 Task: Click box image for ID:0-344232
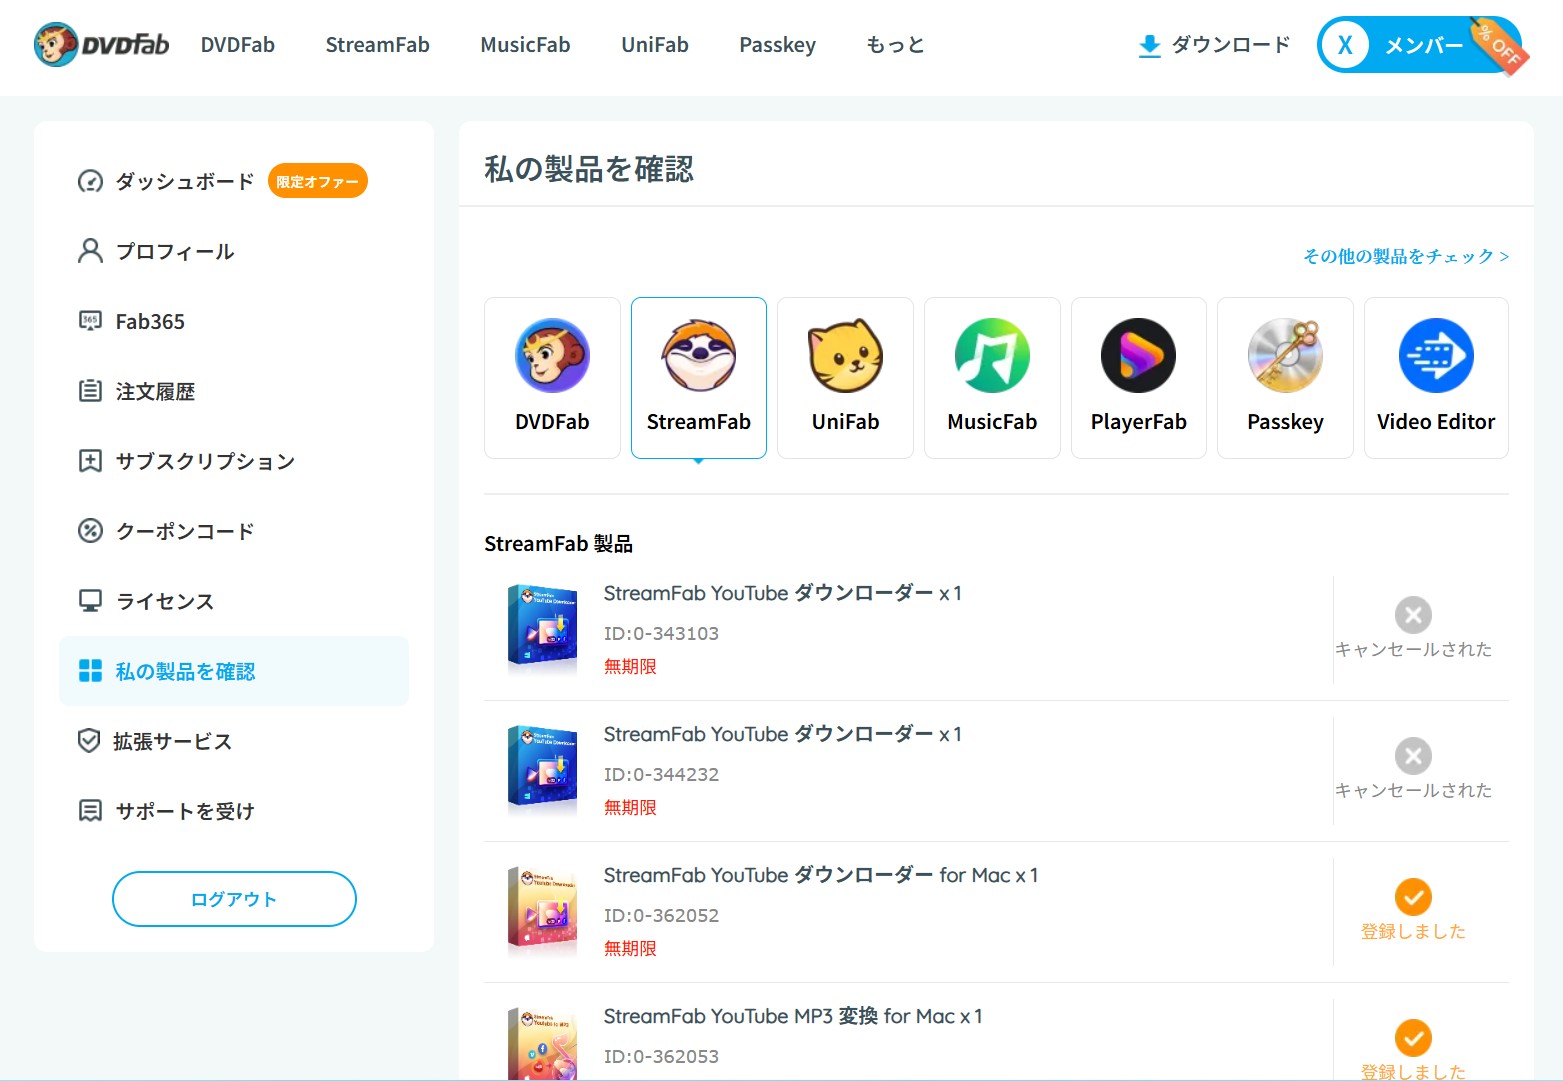click(x=542, y=768)
